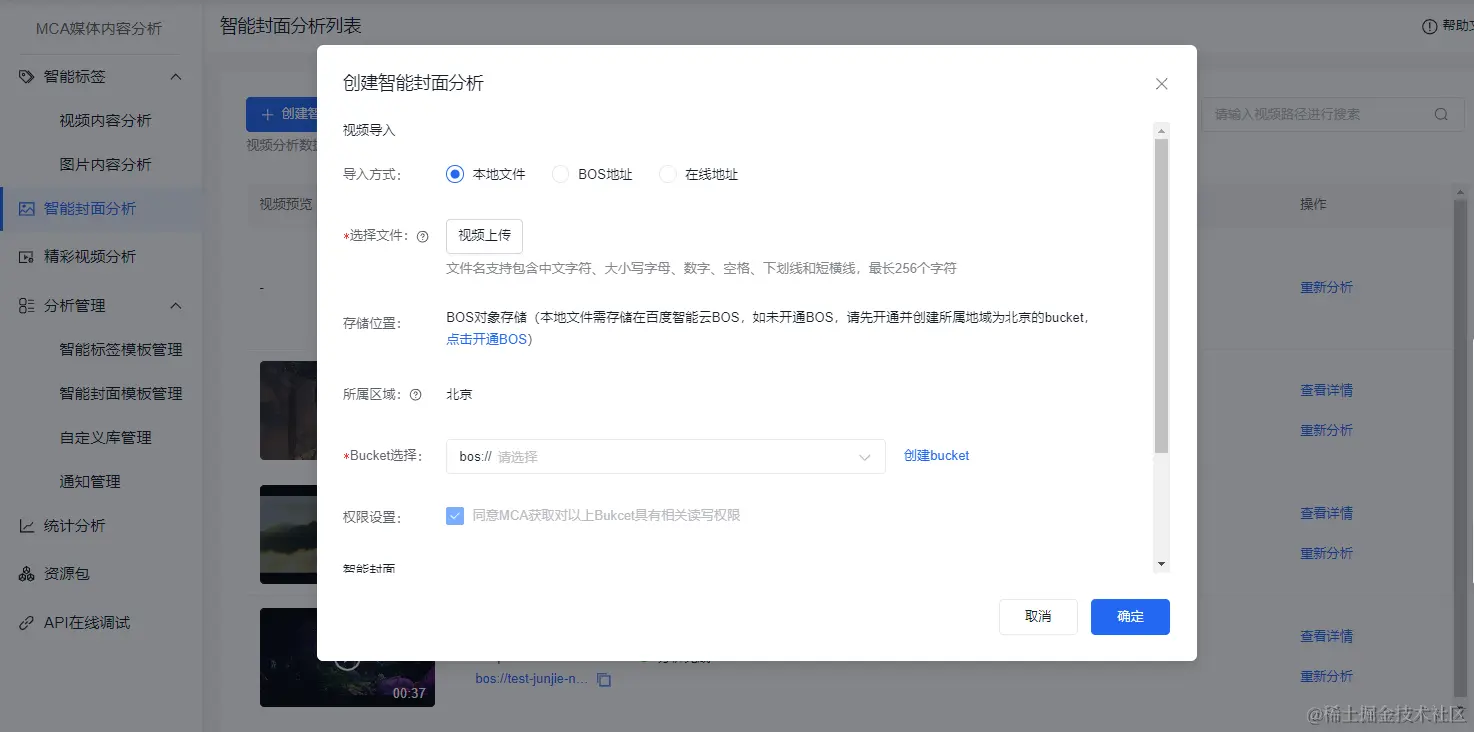Select the 本地文件 import radio button
The height and width of the screenshot is (732, 1474).
(455, 174)
